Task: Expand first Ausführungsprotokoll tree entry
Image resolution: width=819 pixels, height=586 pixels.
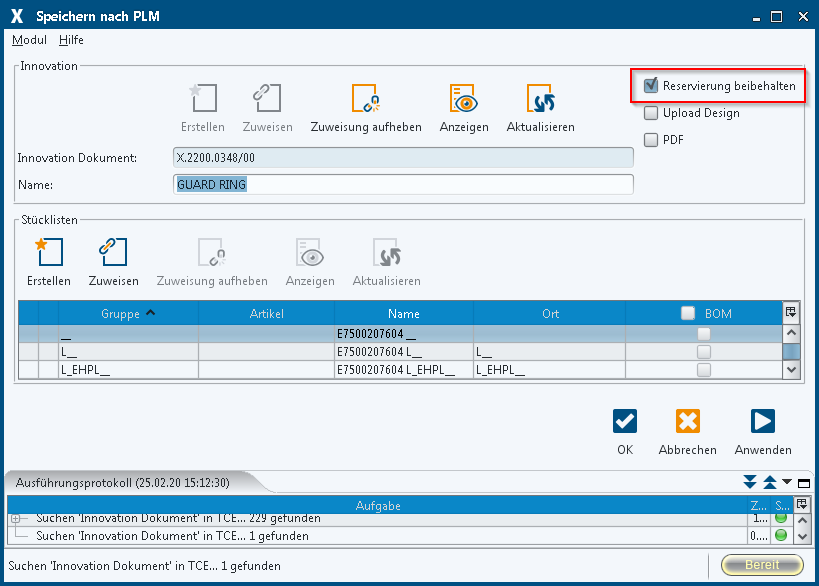Action: 16,519
